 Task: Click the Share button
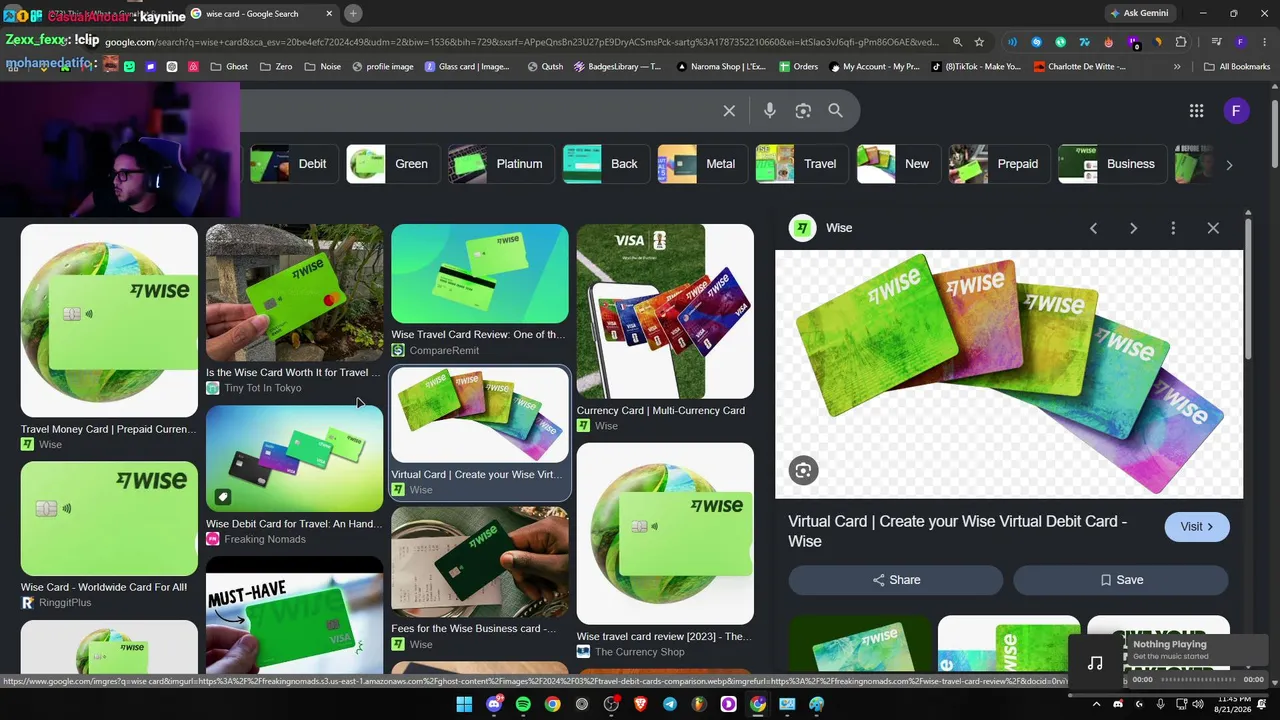click(x=896, y=580)
